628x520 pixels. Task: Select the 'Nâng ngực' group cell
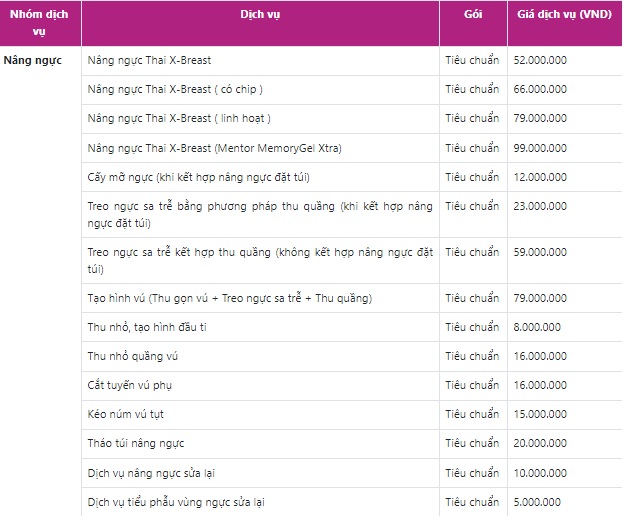33,60
